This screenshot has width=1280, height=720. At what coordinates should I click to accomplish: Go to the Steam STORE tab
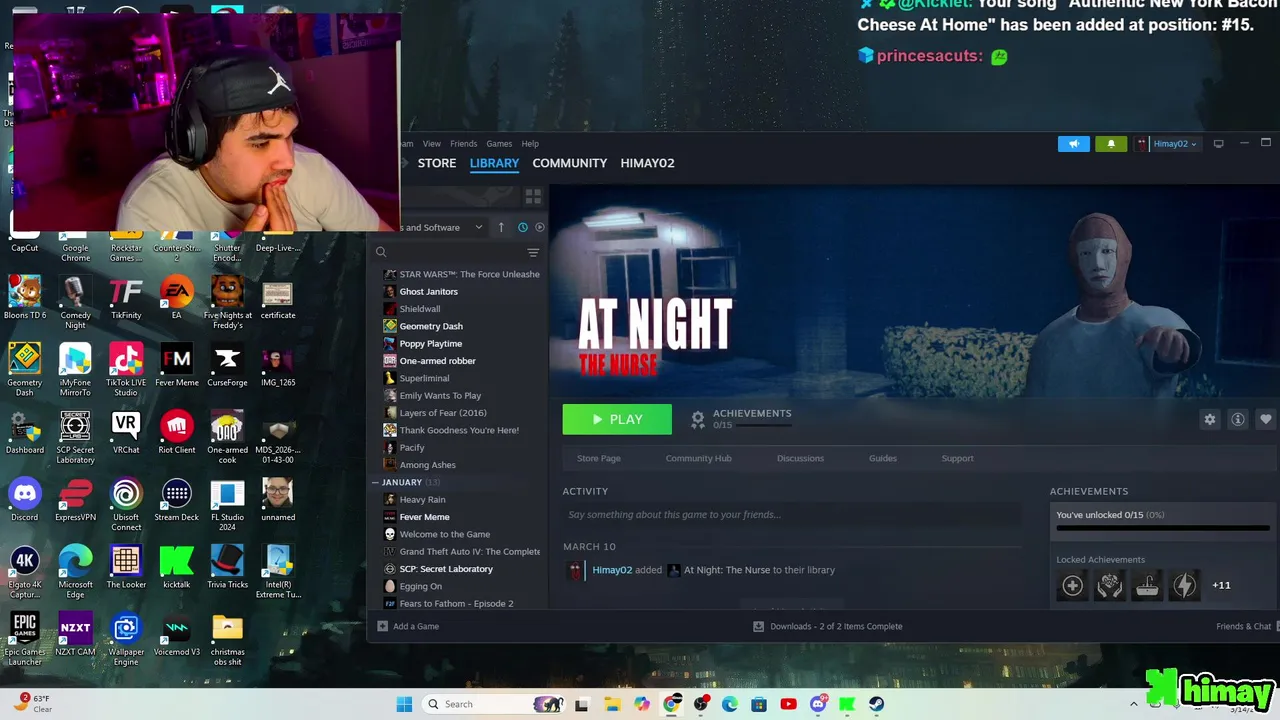[x=437, y=163]
